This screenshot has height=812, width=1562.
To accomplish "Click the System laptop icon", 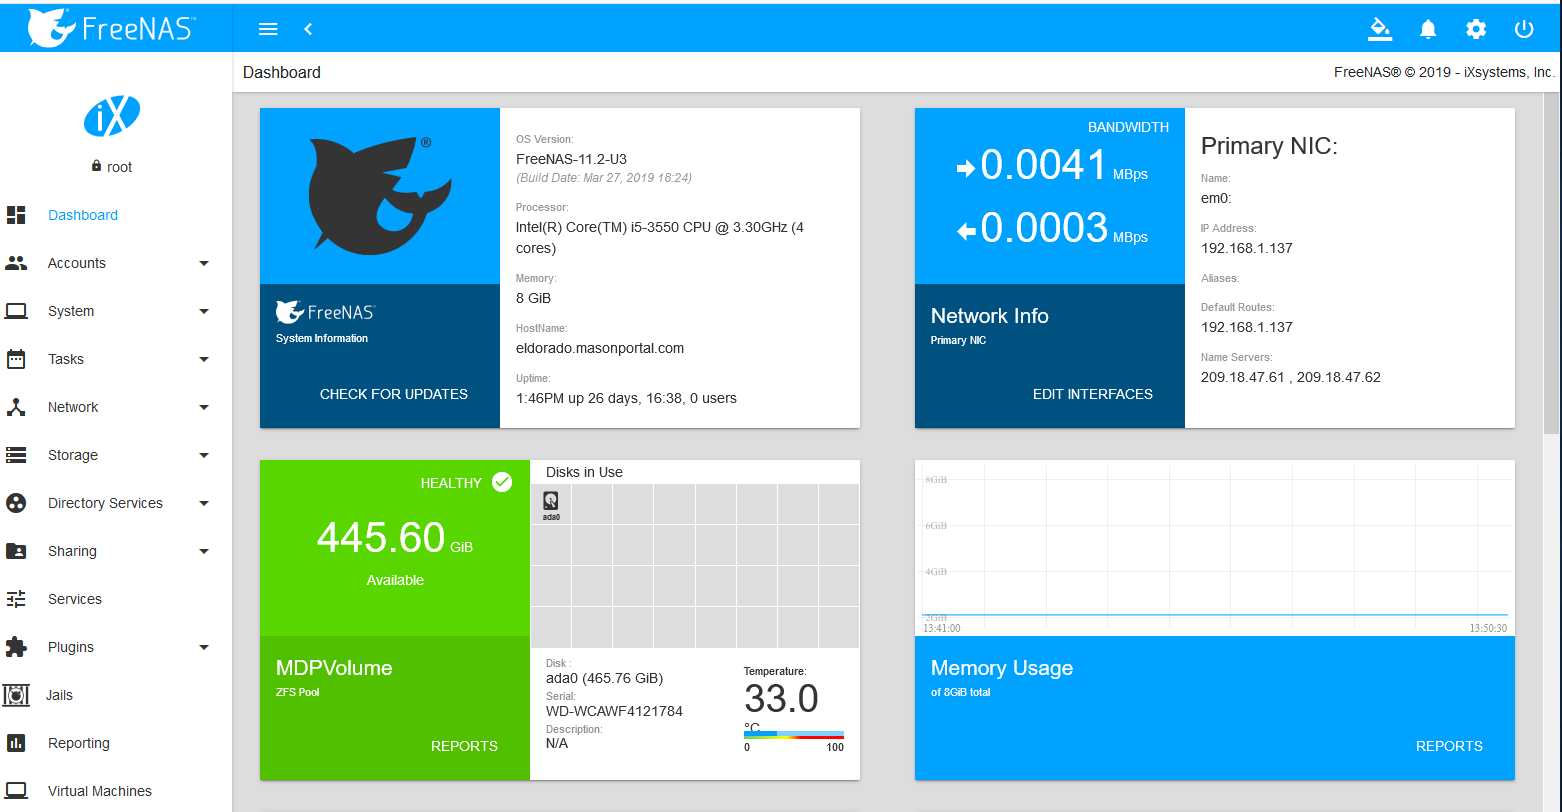I will [16, 311].
